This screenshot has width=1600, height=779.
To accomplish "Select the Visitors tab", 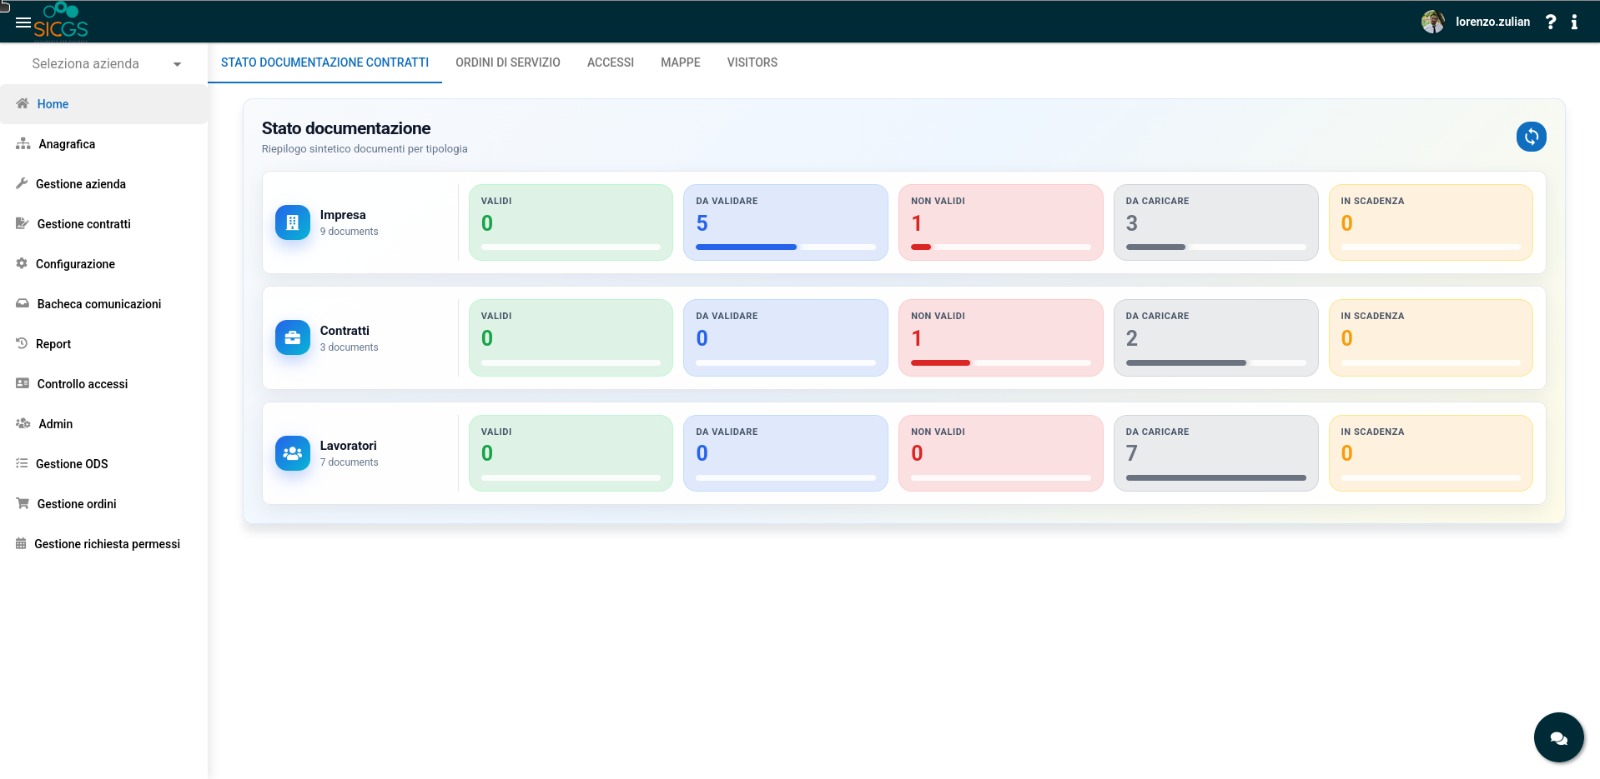I will click(752, 62).
